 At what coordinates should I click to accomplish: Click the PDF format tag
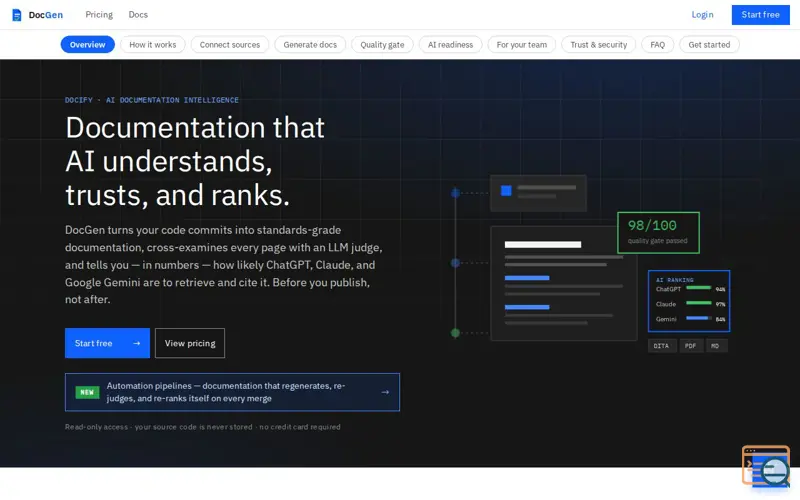pos(690,346)
